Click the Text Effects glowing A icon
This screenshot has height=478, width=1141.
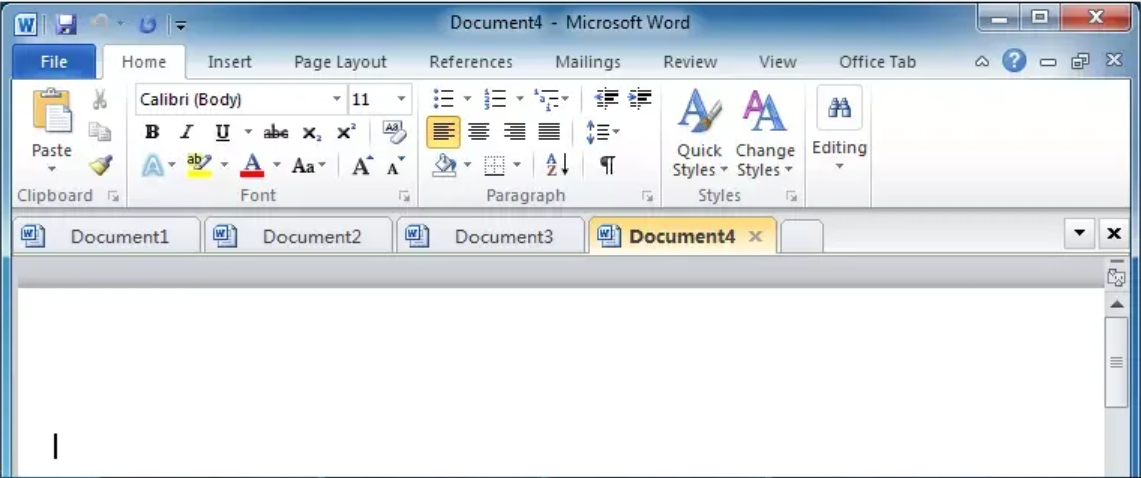pyautogui.click(x=153, y=166)
